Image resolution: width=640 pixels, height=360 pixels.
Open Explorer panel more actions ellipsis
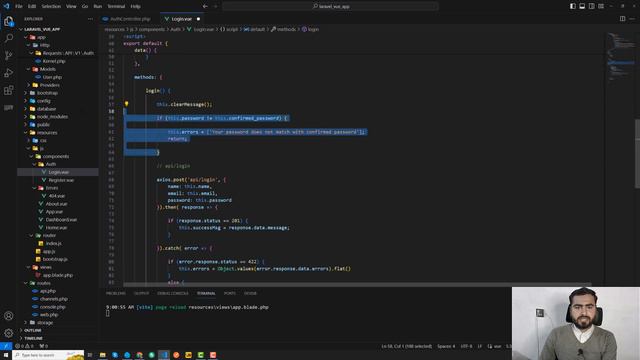[x=90, y=19]
